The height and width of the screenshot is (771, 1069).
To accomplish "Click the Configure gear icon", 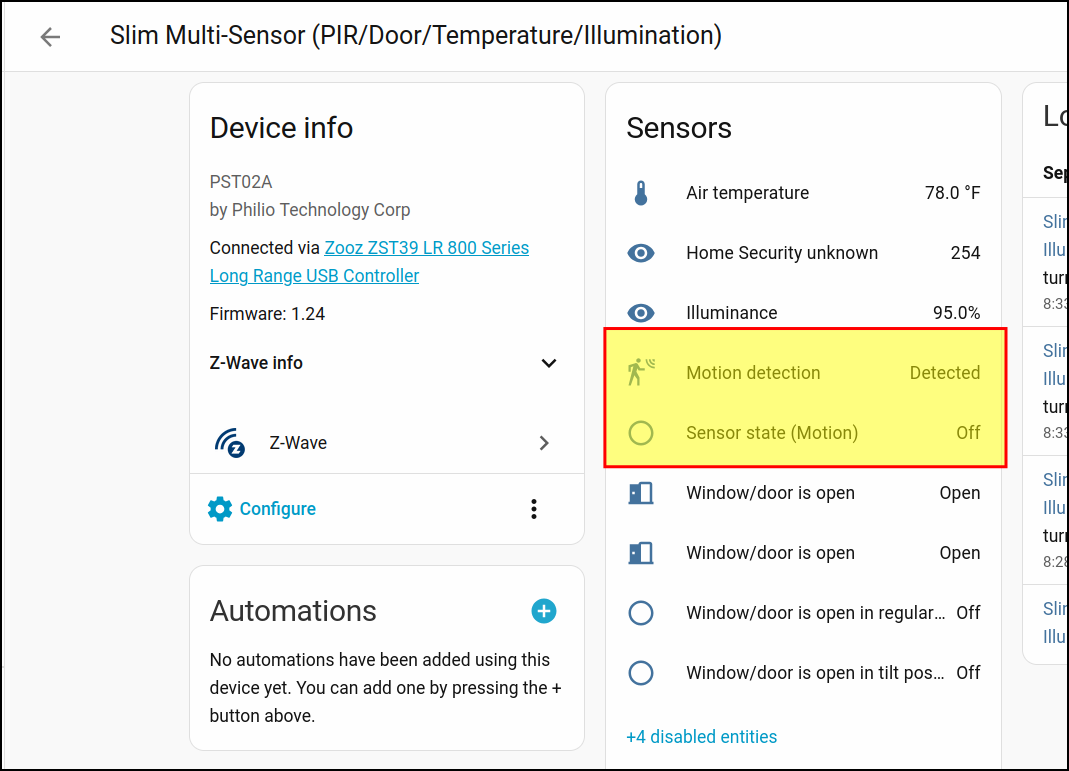I will [220, 509].
